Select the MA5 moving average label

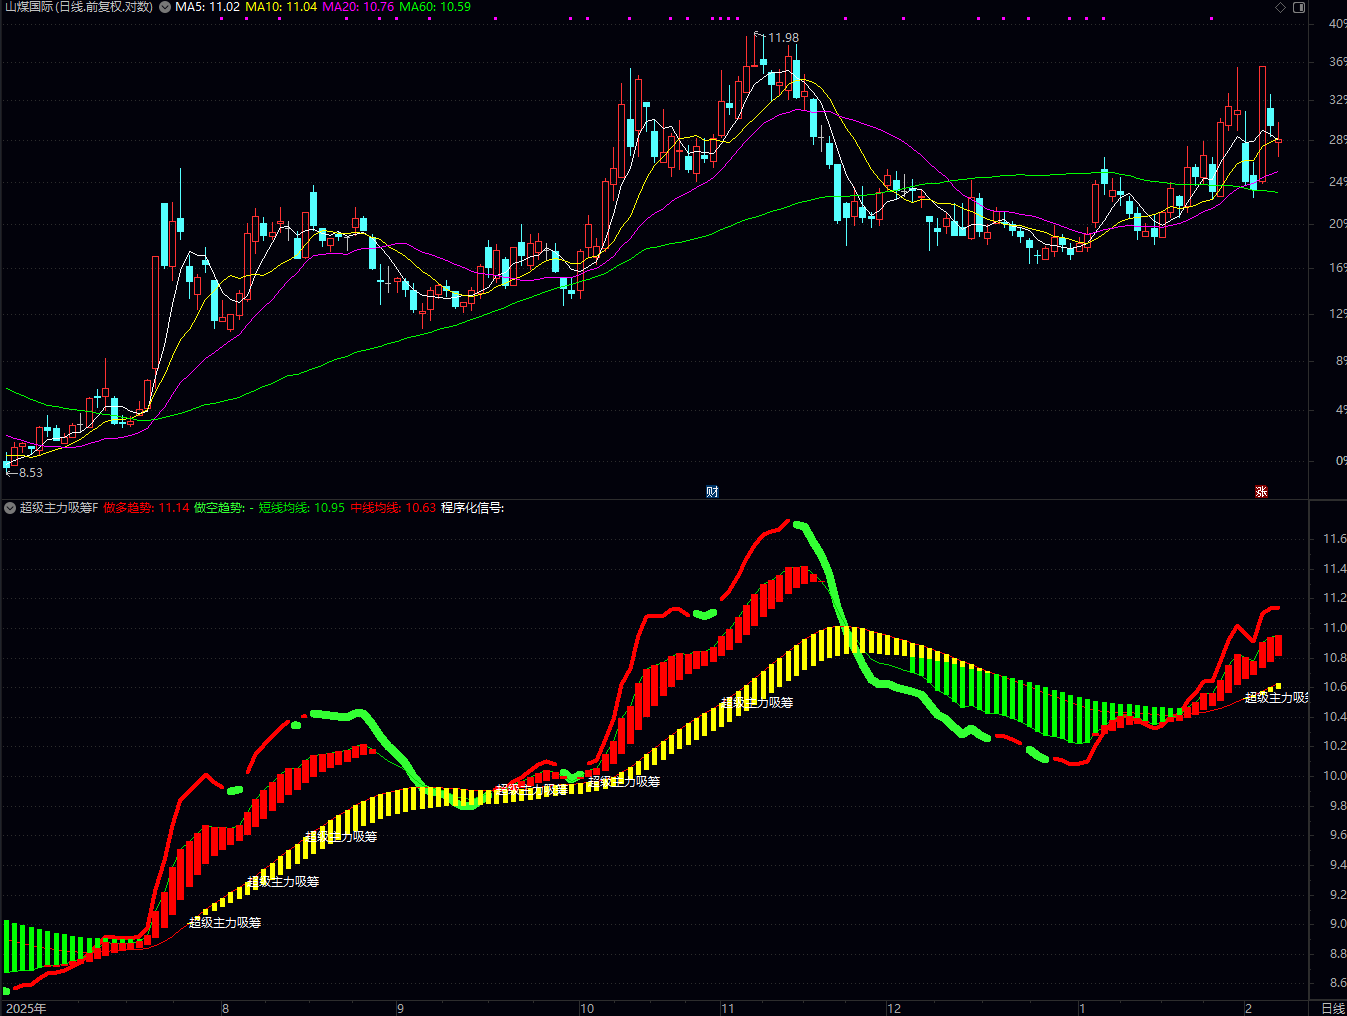pyautogui.click(x=207, y=7)
